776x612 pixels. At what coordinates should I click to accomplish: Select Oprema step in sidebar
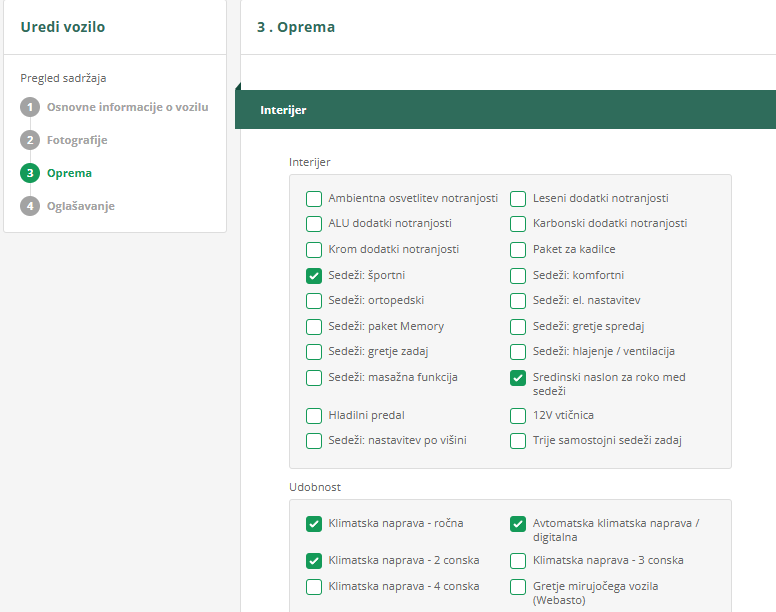pyautogui.click(x=69, y=173)
